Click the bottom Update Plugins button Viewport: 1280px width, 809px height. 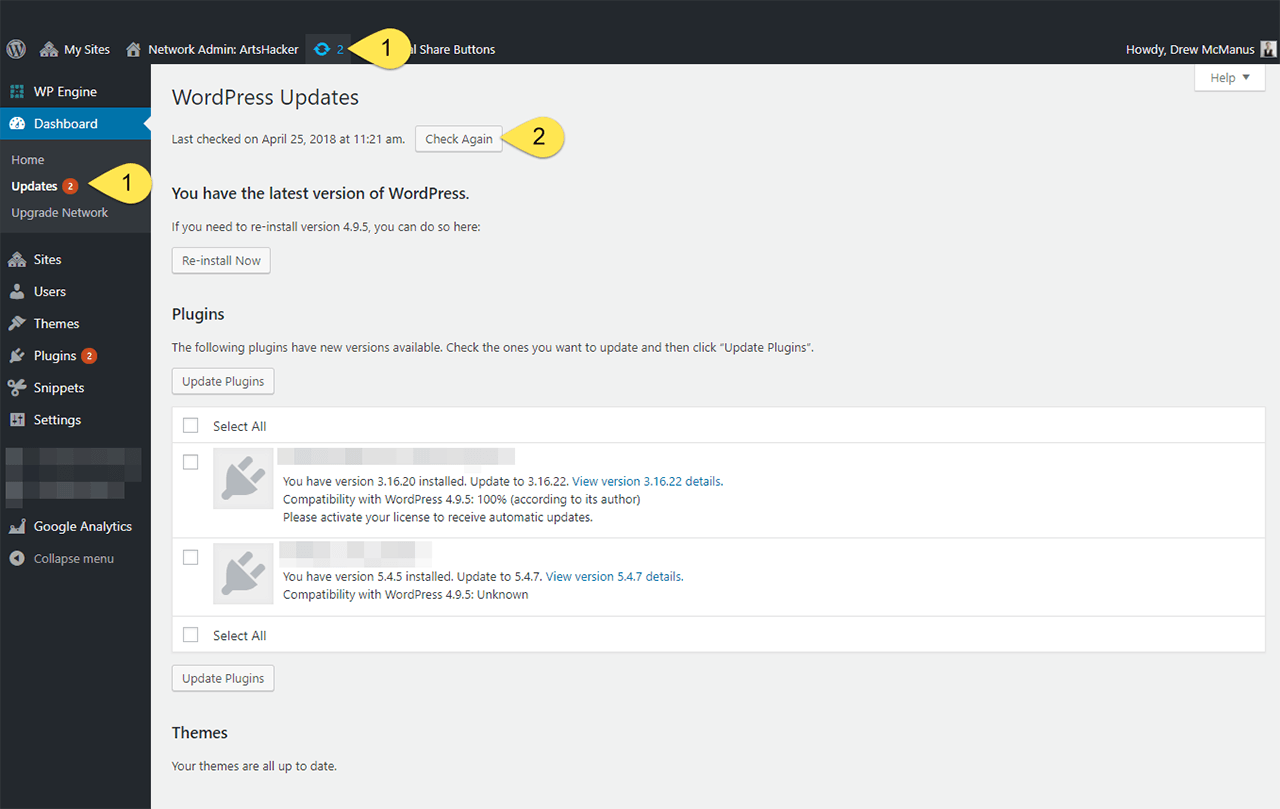tap(223, 678)
